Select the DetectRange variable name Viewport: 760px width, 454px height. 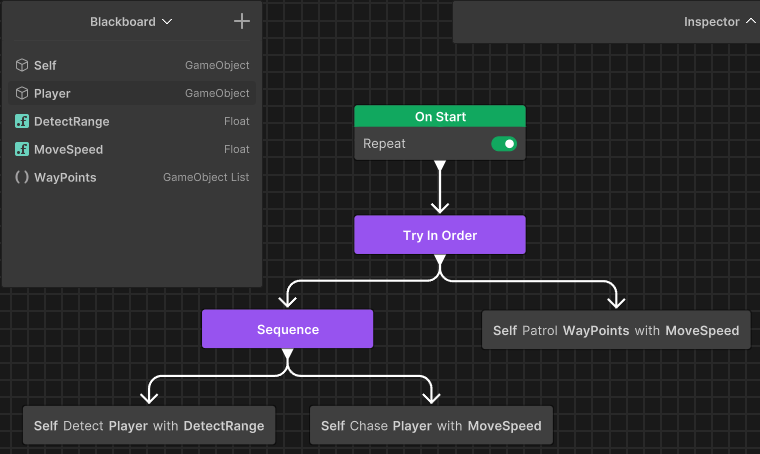72,122
